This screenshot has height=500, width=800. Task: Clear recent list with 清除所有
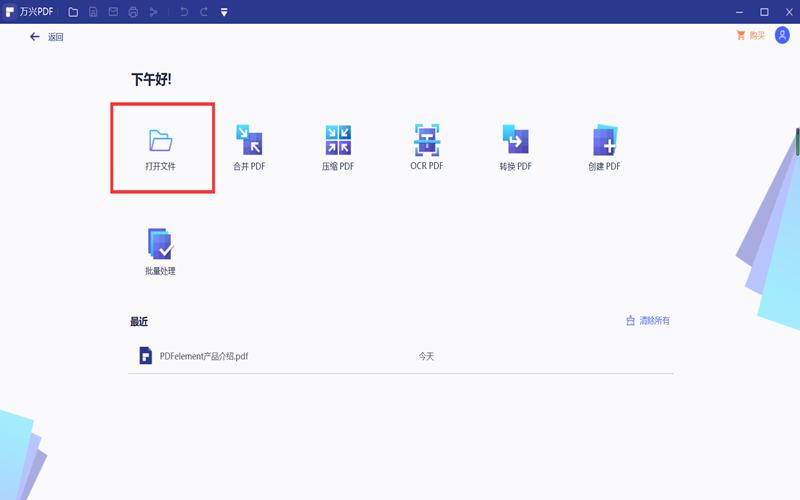pyautogui.click(x=647, y=321)
